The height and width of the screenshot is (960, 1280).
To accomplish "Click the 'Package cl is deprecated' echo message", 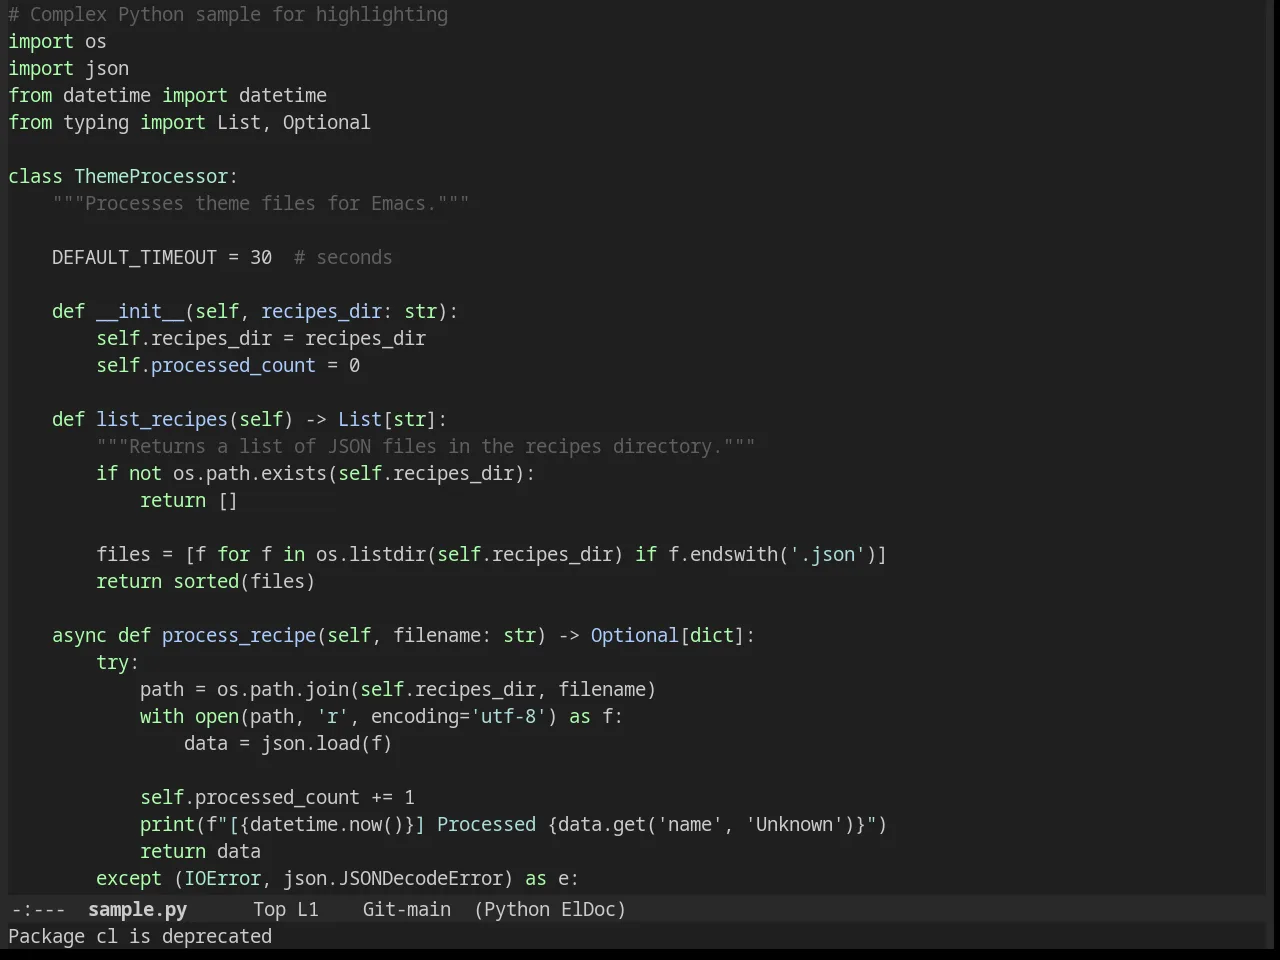I will [x=140, y=936].
